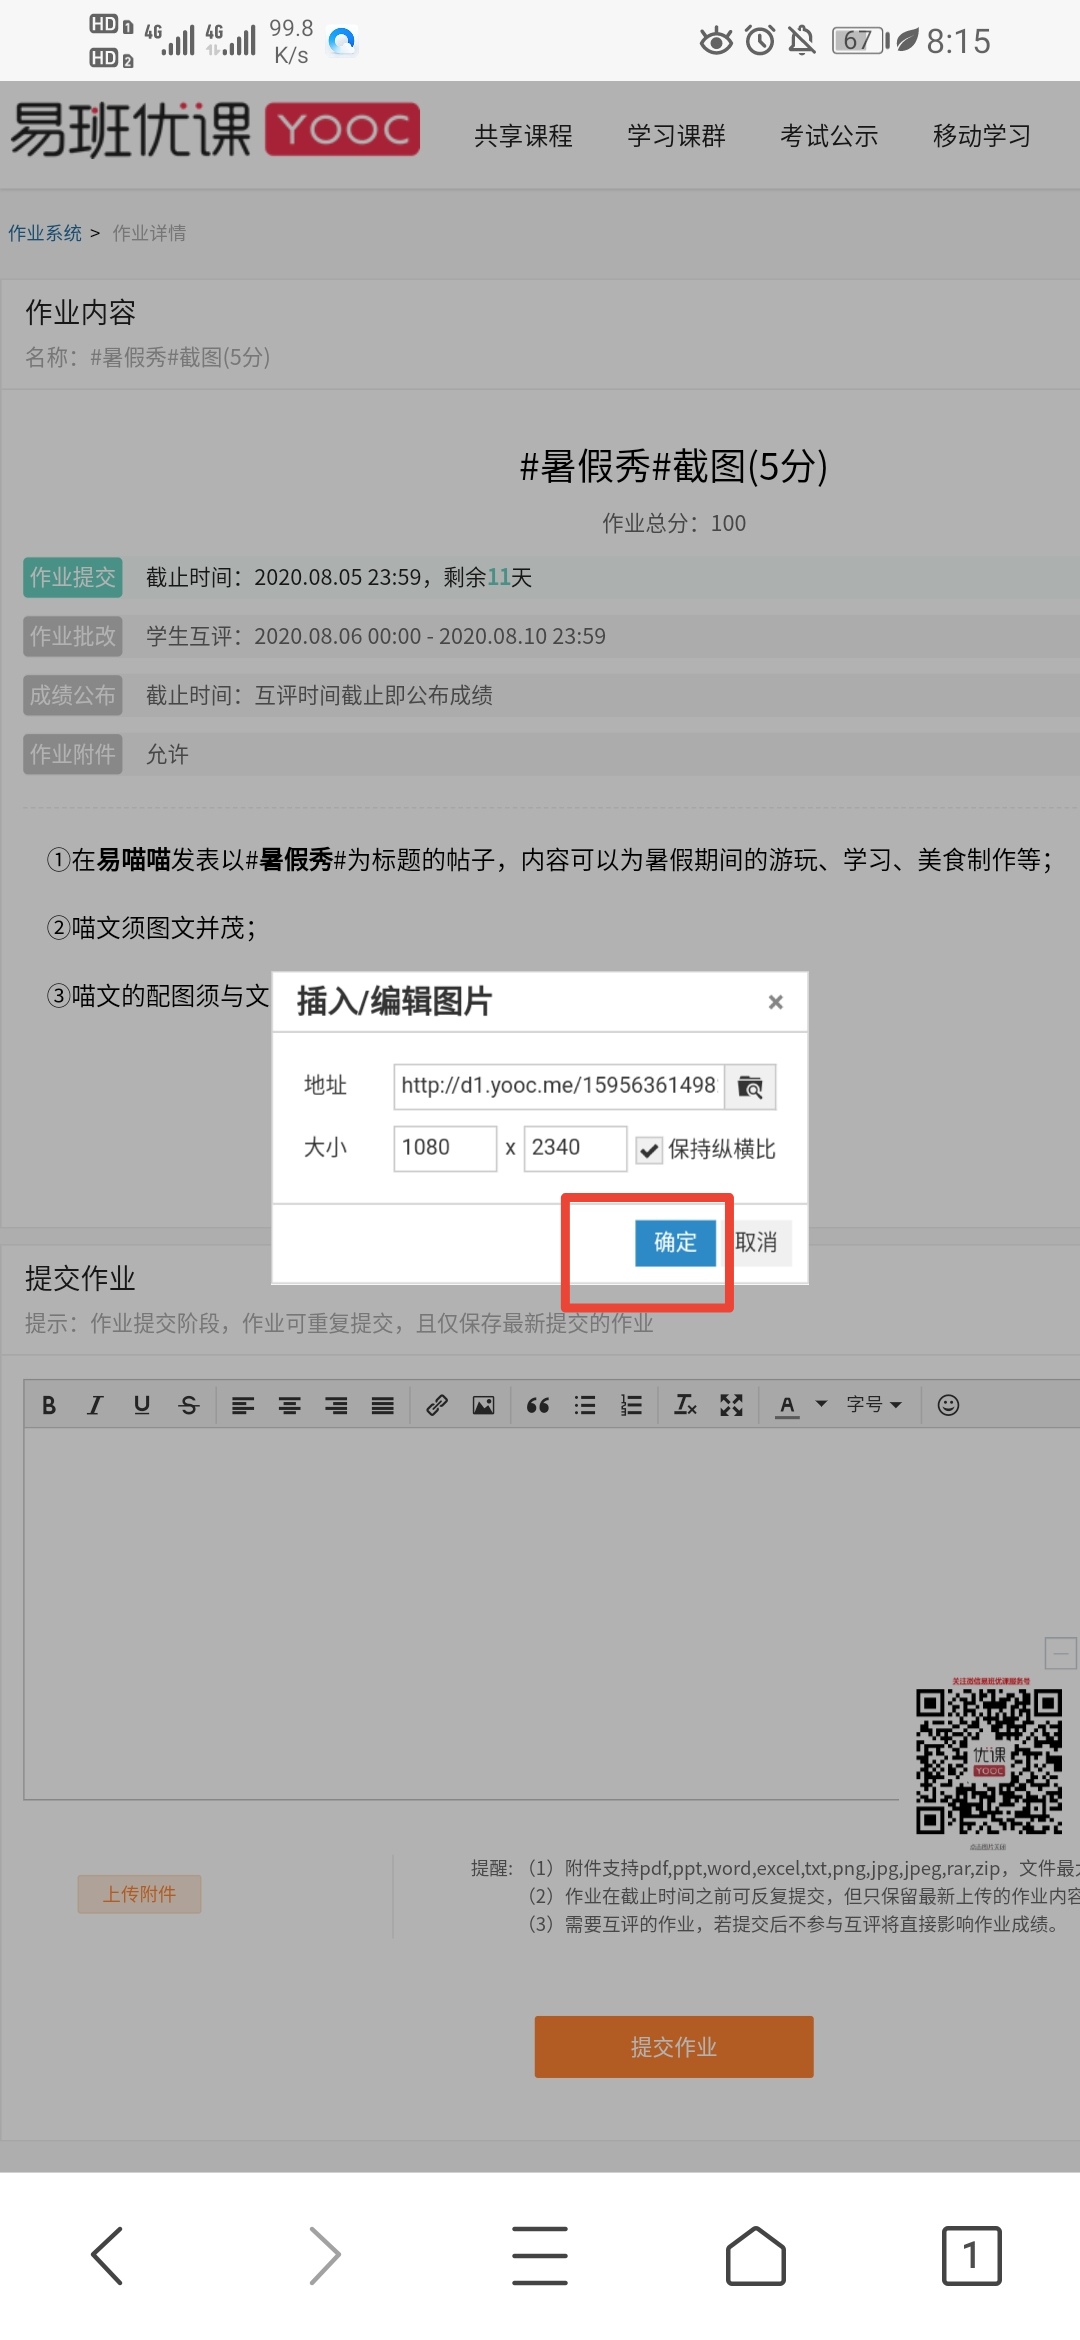Toggle bold formatting in the editor toolbar

[48, 1405]
